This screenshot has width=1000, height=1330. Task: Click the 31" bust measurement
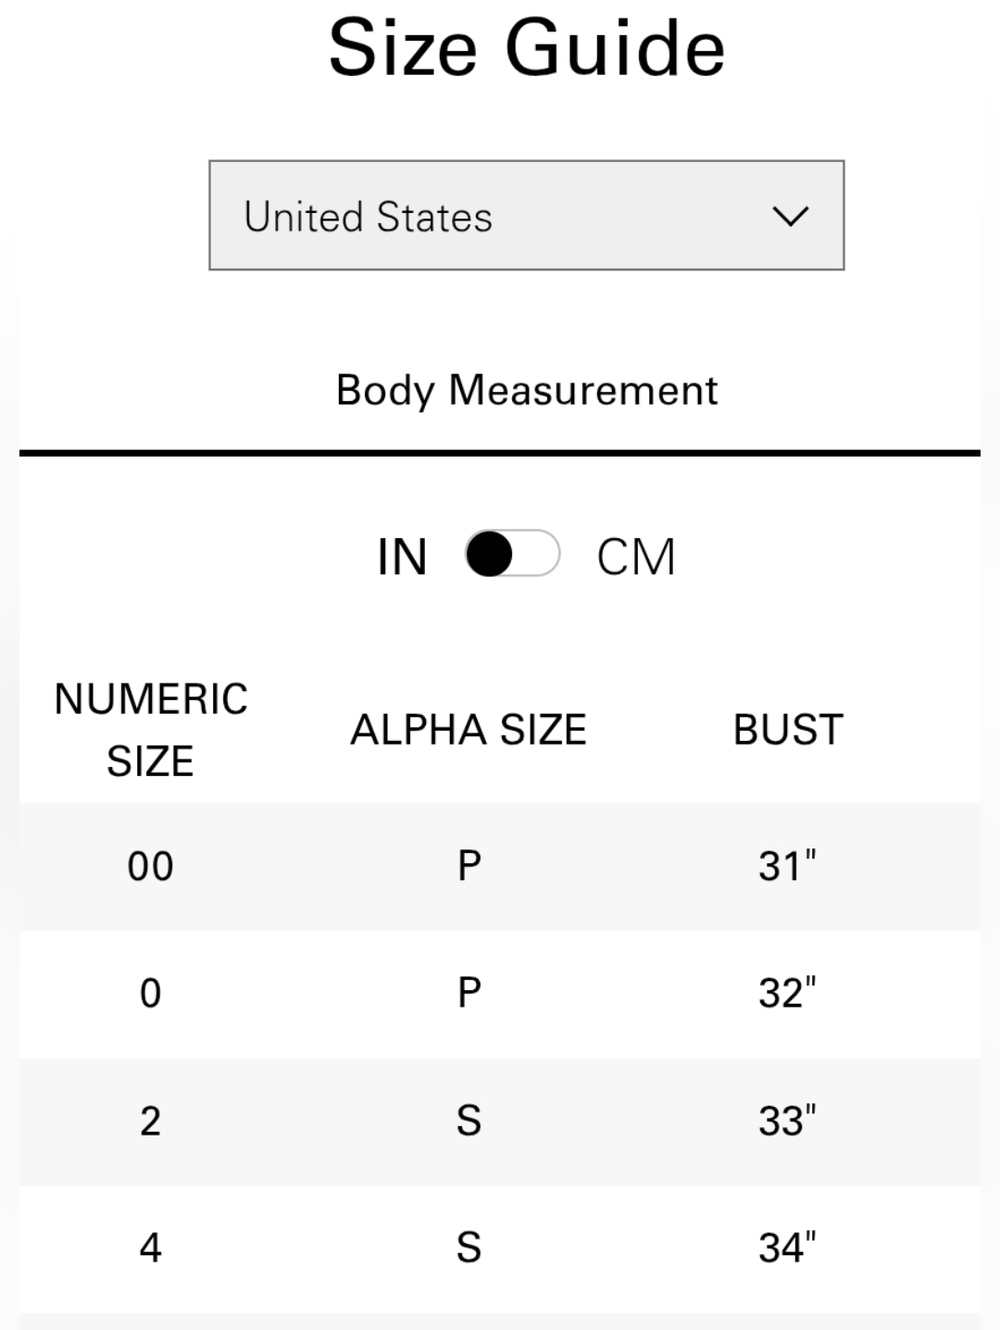[787, 866]
